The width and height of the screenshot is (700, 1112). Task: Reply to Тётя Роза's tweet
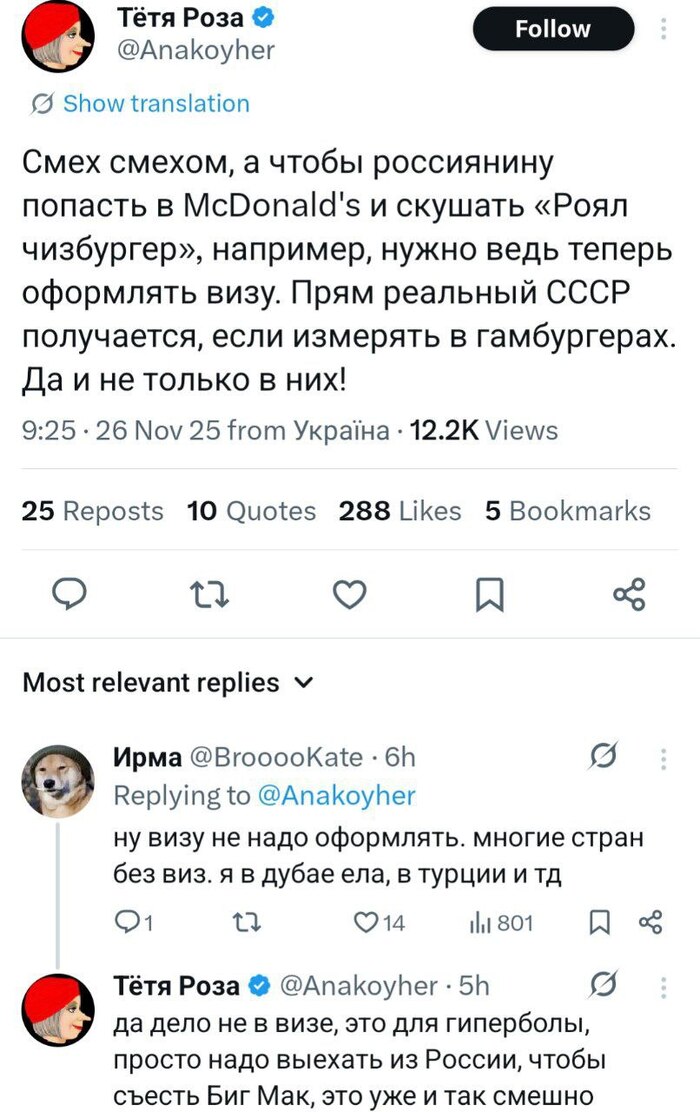point(69,594)
